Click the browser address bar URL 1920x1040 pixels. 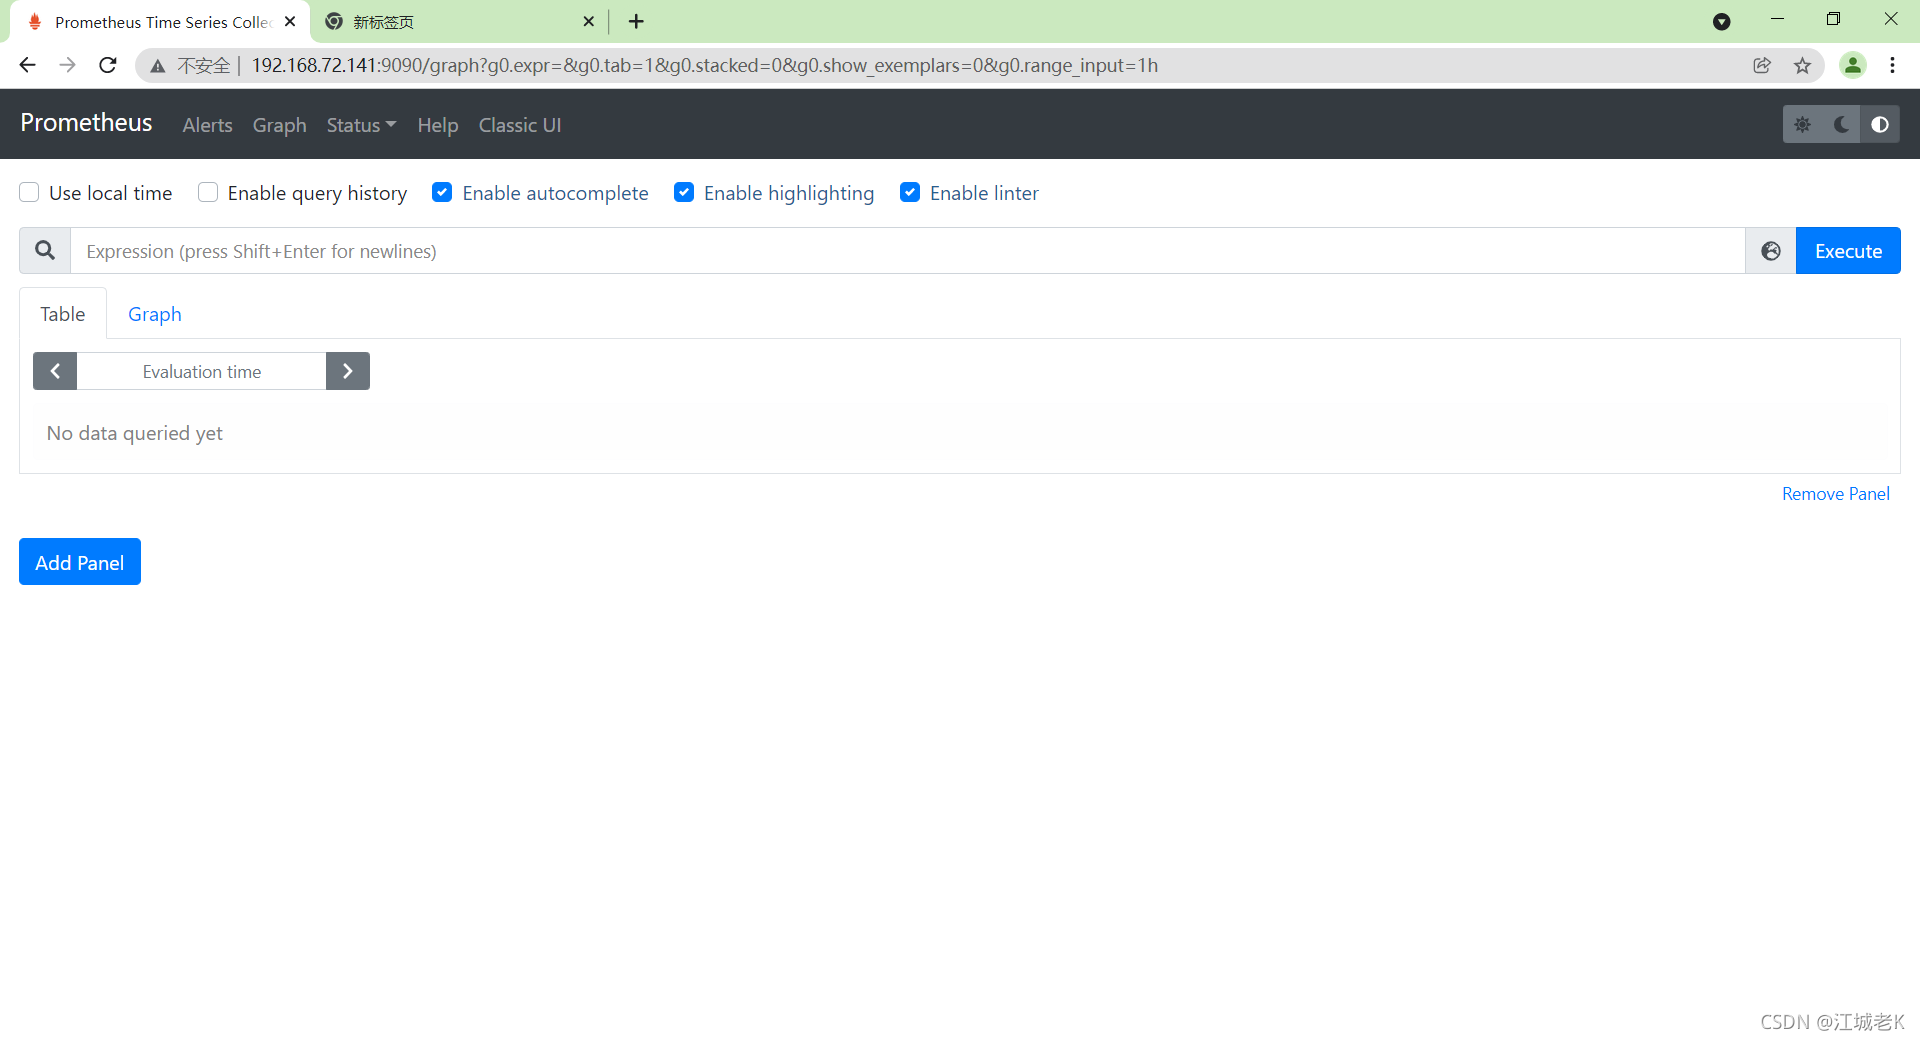[704, 65]
